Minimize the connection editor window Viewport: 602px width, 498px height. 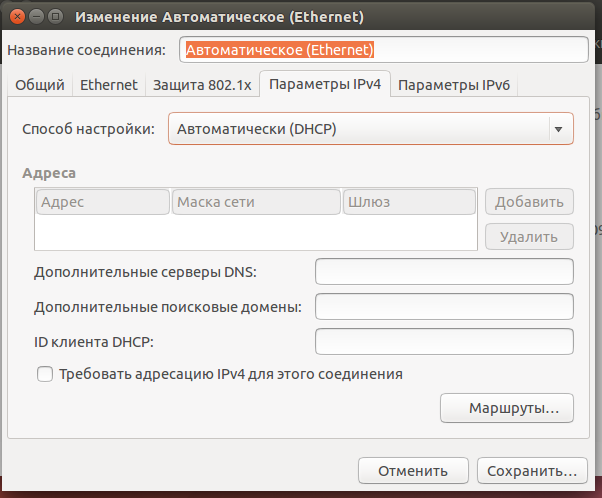click(35, 17)
